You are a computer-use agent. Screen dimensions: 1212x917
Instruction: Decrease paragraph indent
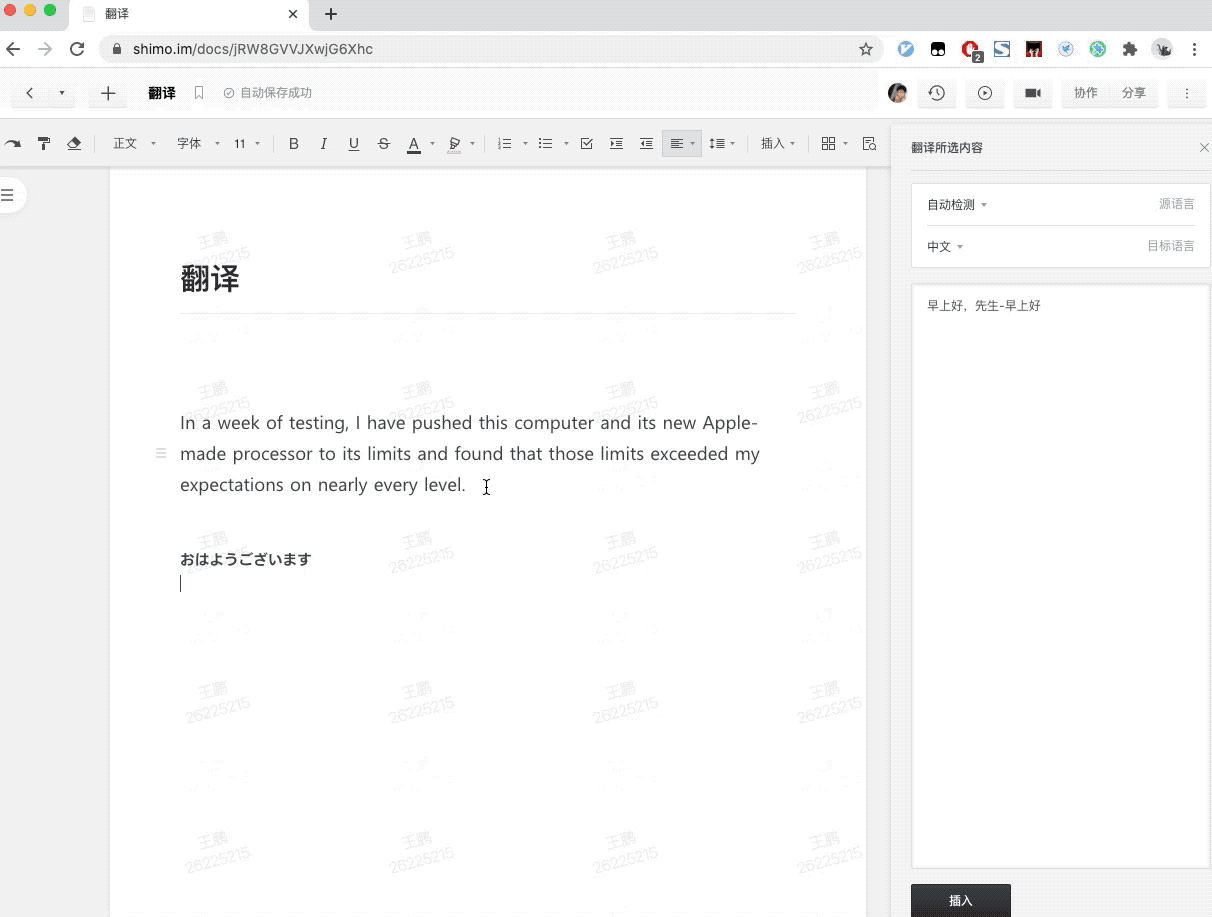click(647, 144)
